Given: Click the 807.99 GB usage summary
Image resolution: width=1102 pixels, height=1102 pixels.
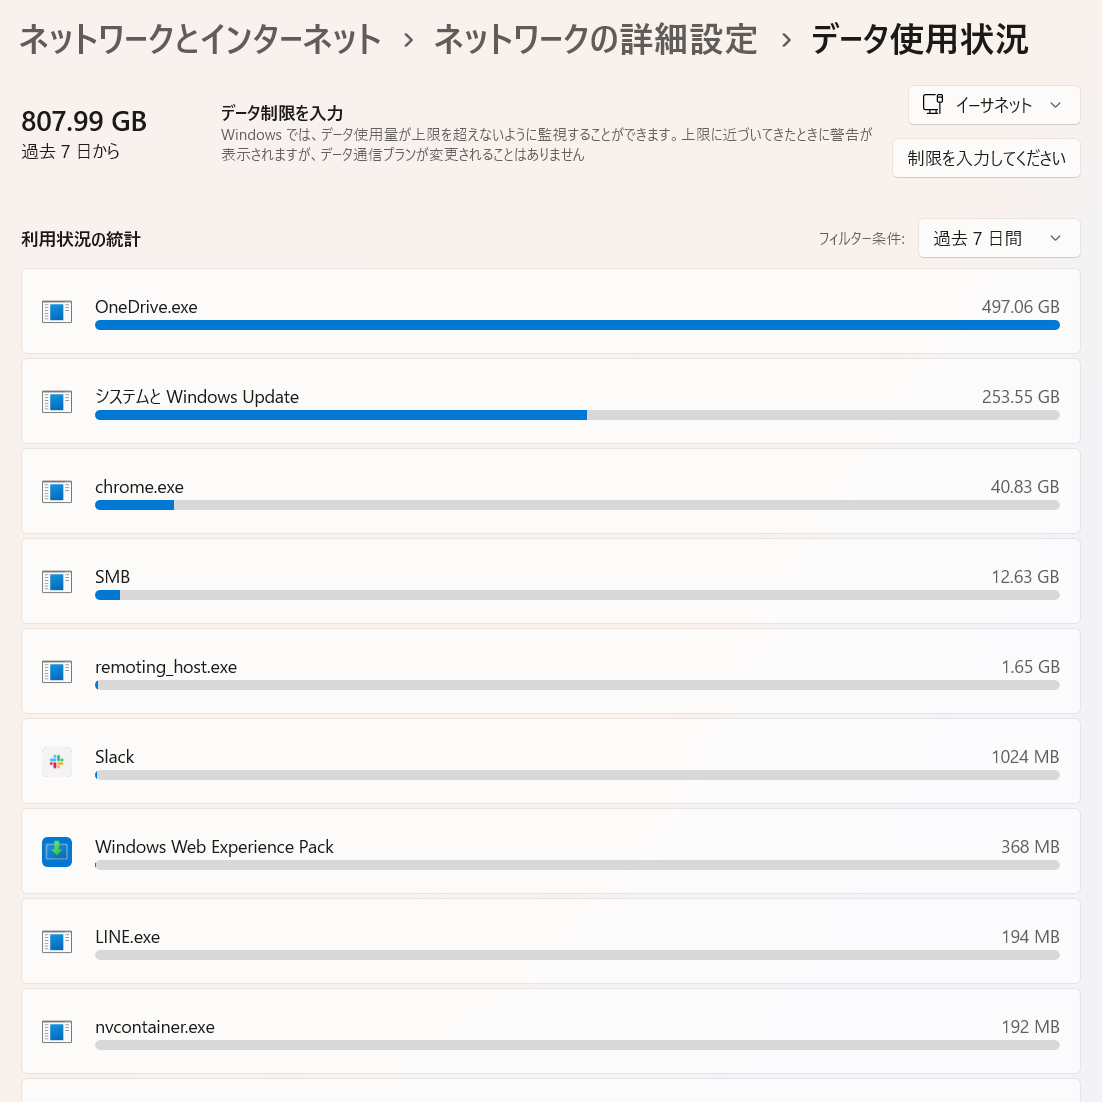Looking at the screenshot, I should point(83,120).
